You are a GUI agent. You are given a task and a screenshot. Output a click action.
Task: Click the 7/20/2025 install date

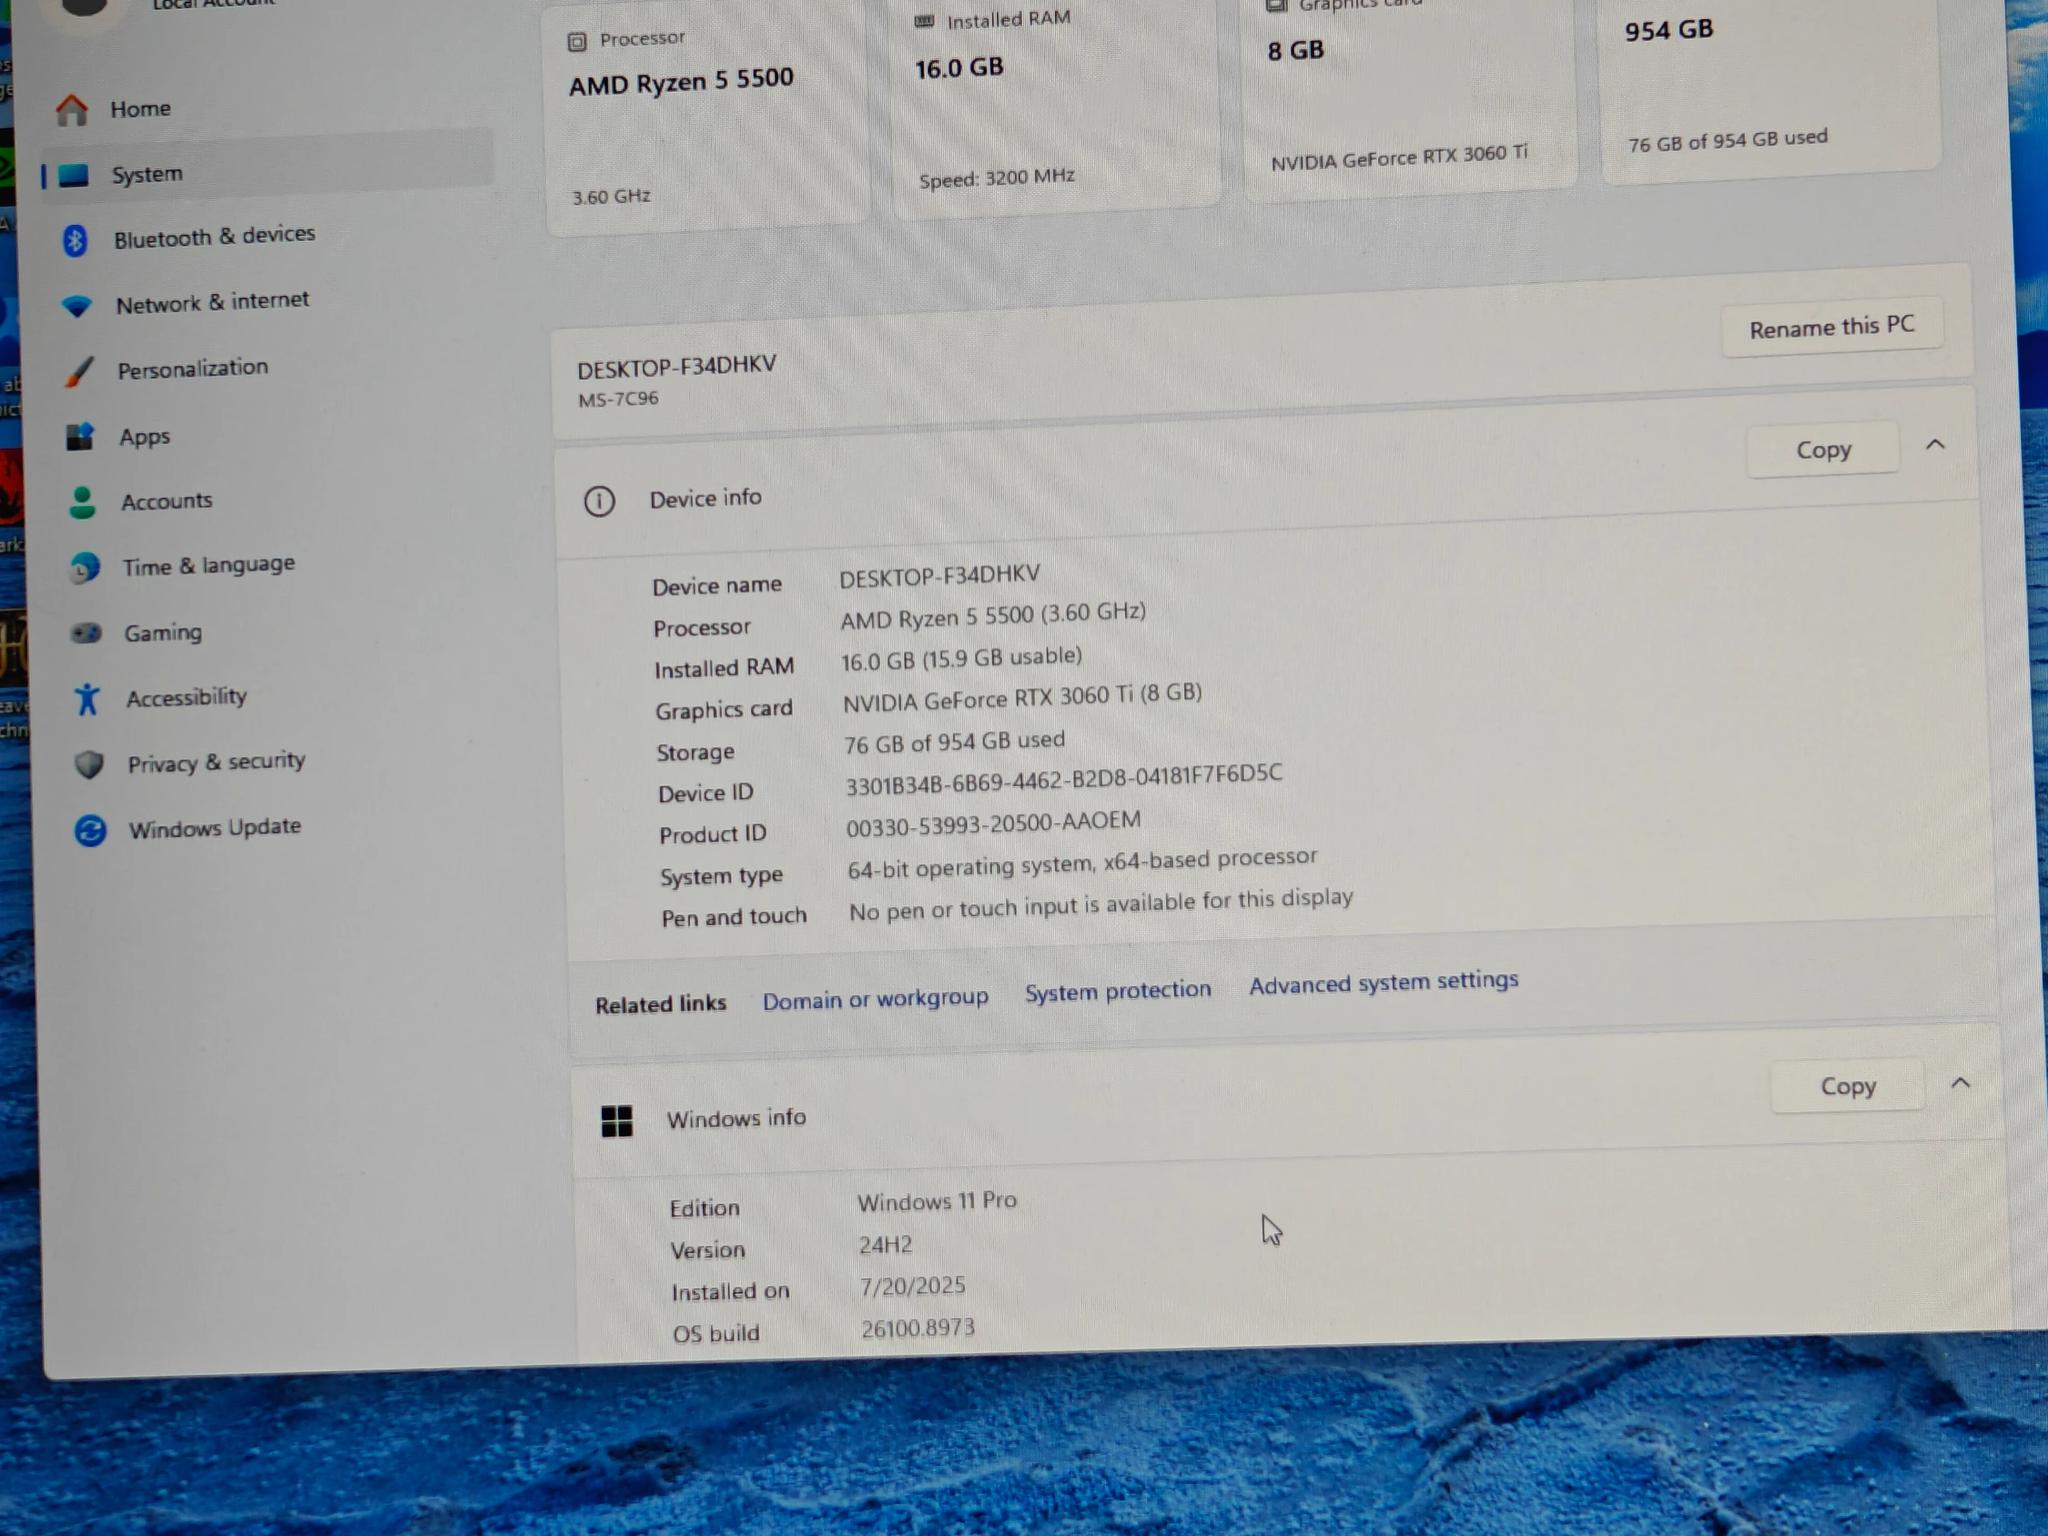[x=912, y=1286]
